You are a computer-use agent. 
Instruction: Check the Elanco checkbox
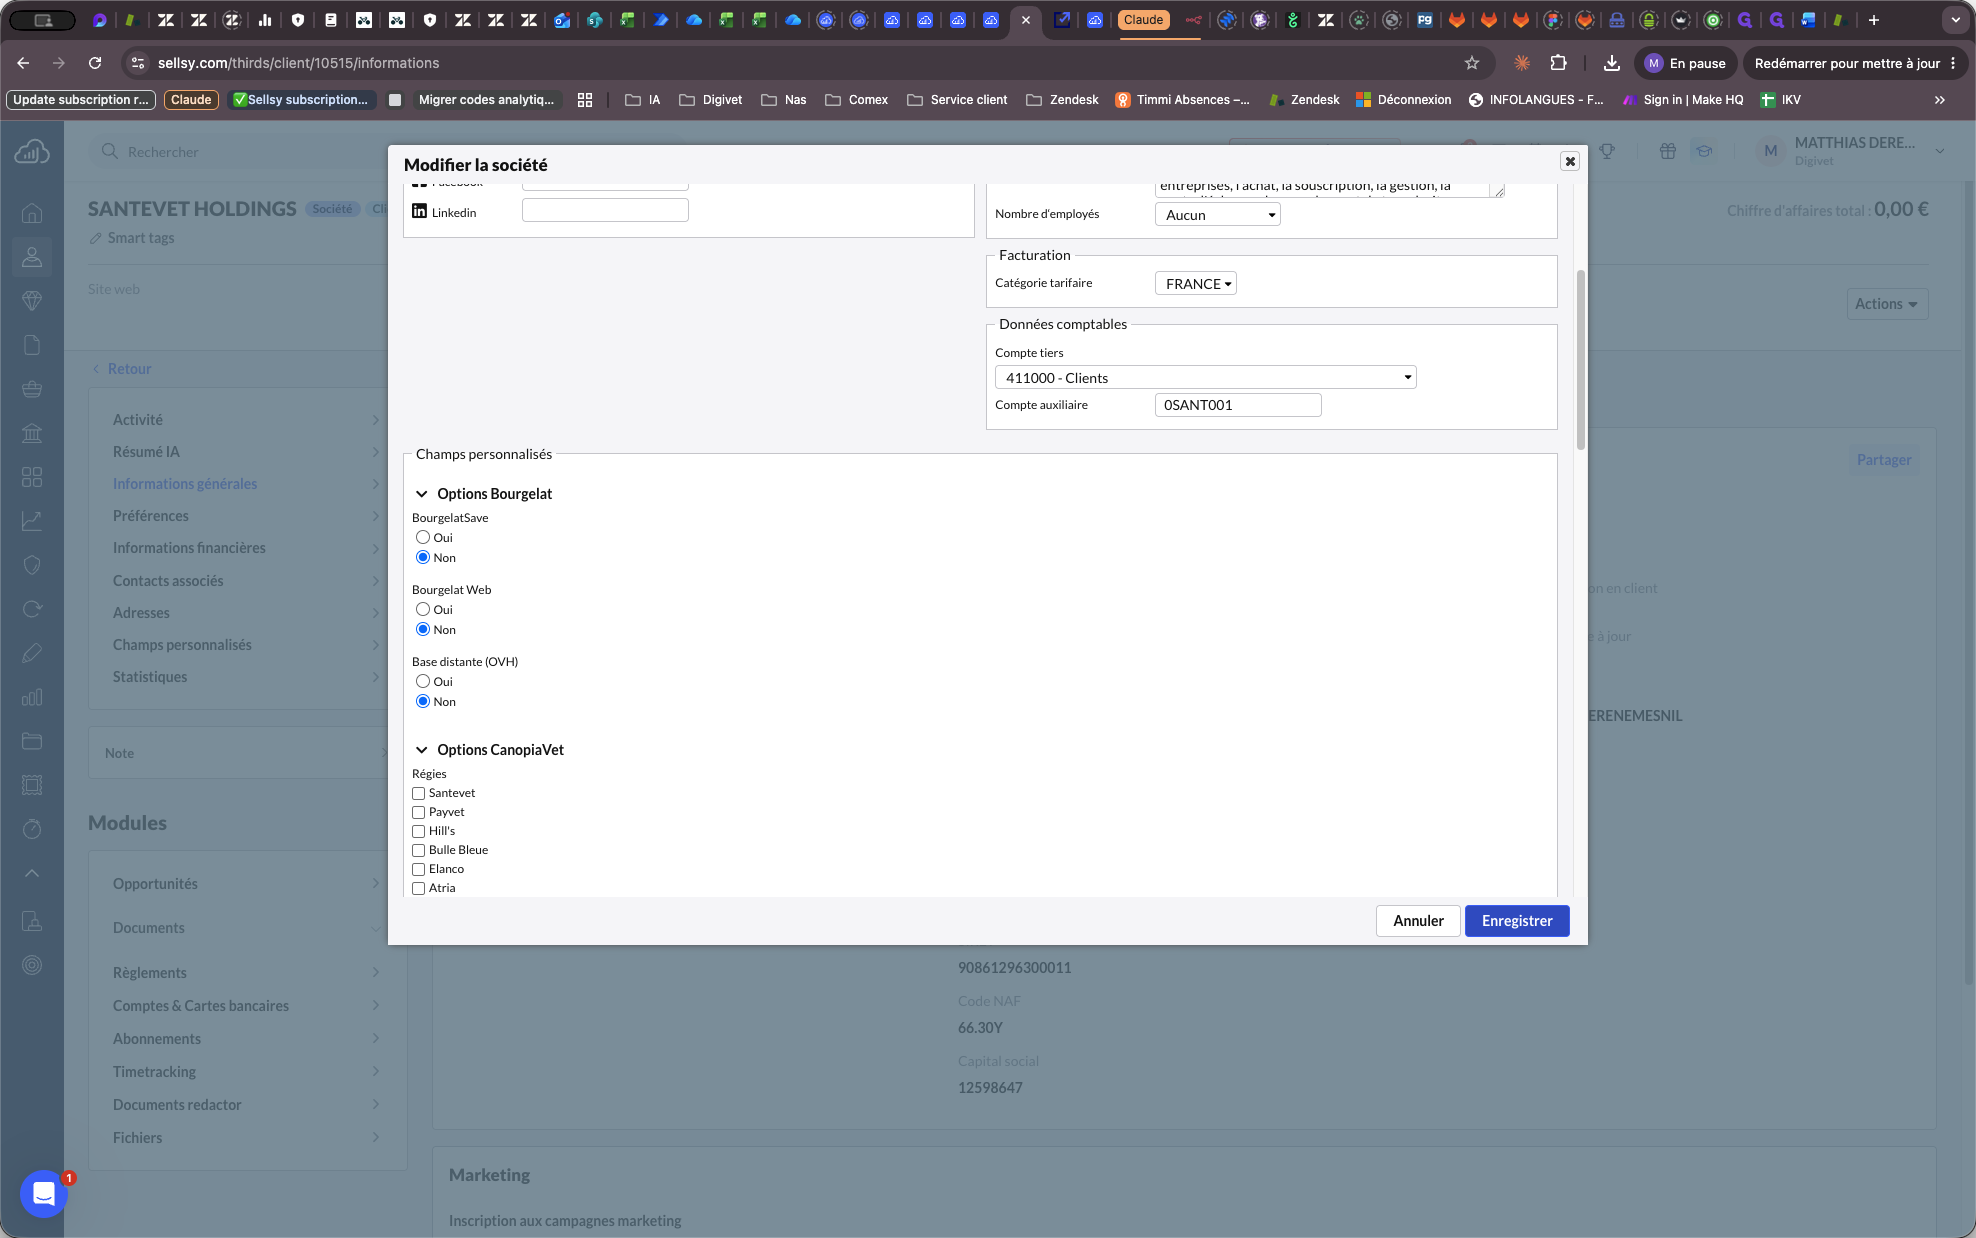(x=419, y=869)
